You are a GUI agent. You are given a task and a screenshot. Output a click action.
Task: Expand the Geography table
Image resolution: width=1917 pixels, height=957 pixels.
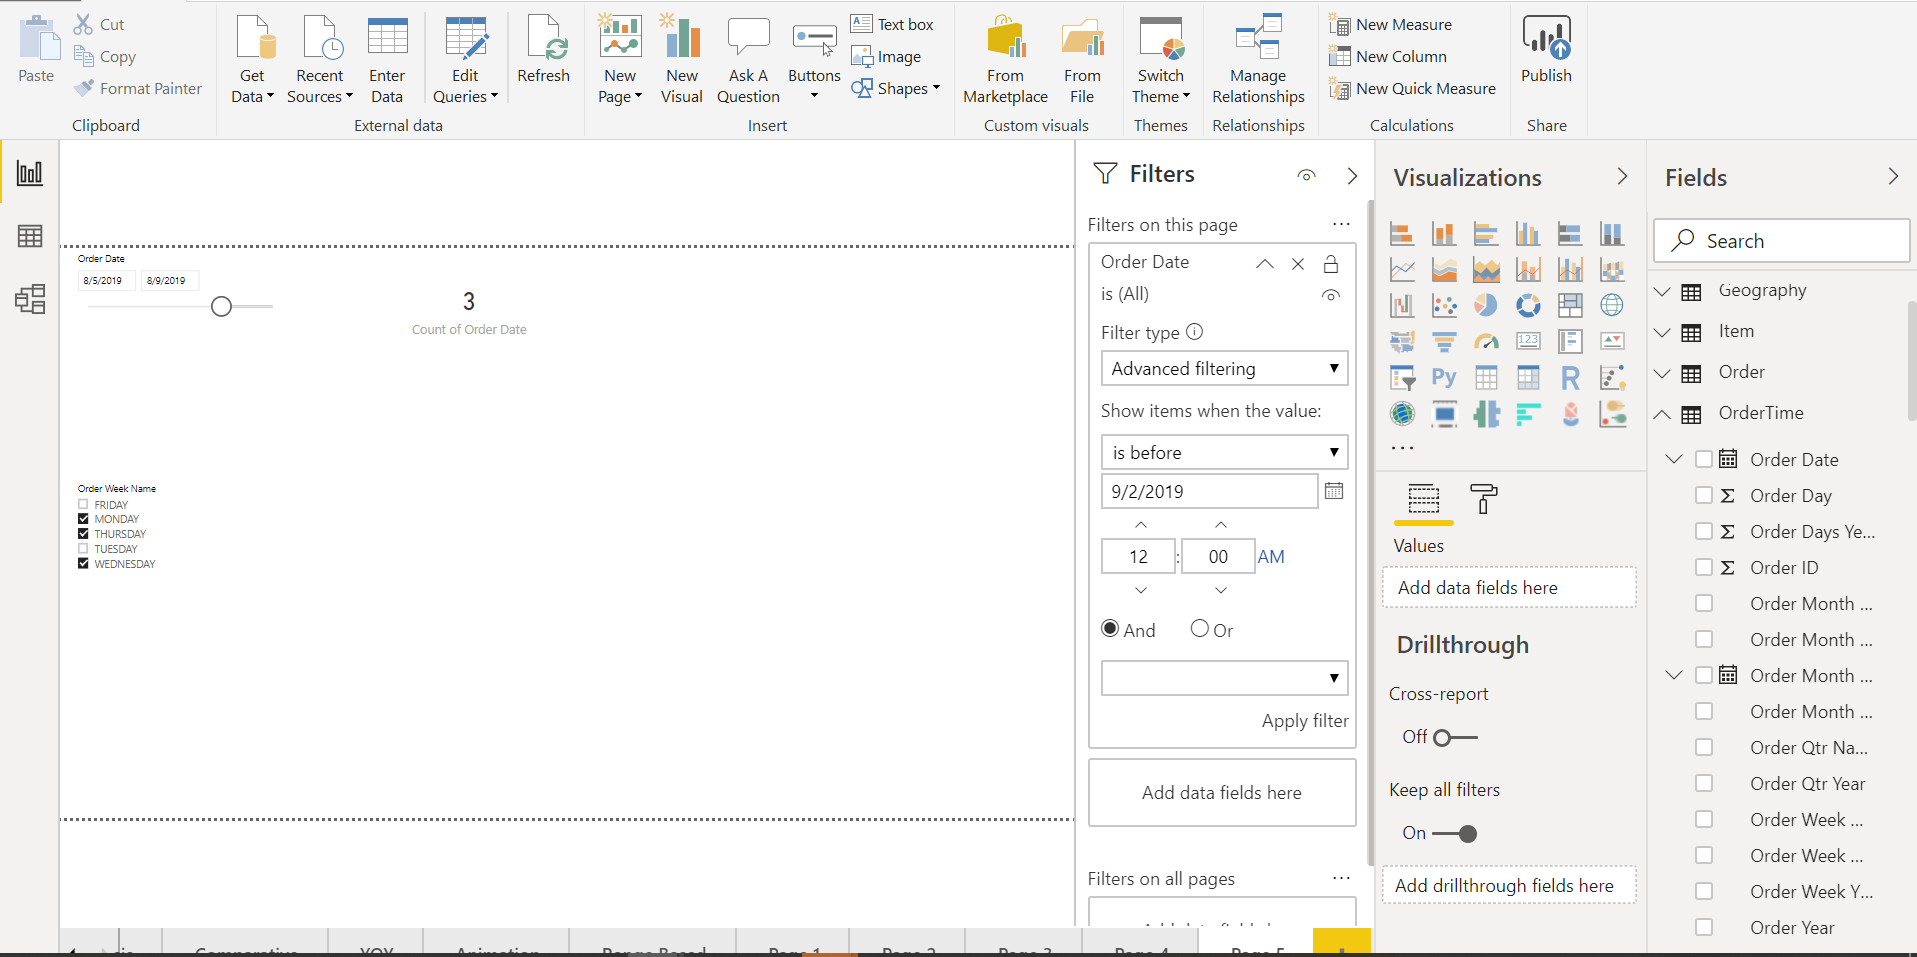coord(1662,291)
